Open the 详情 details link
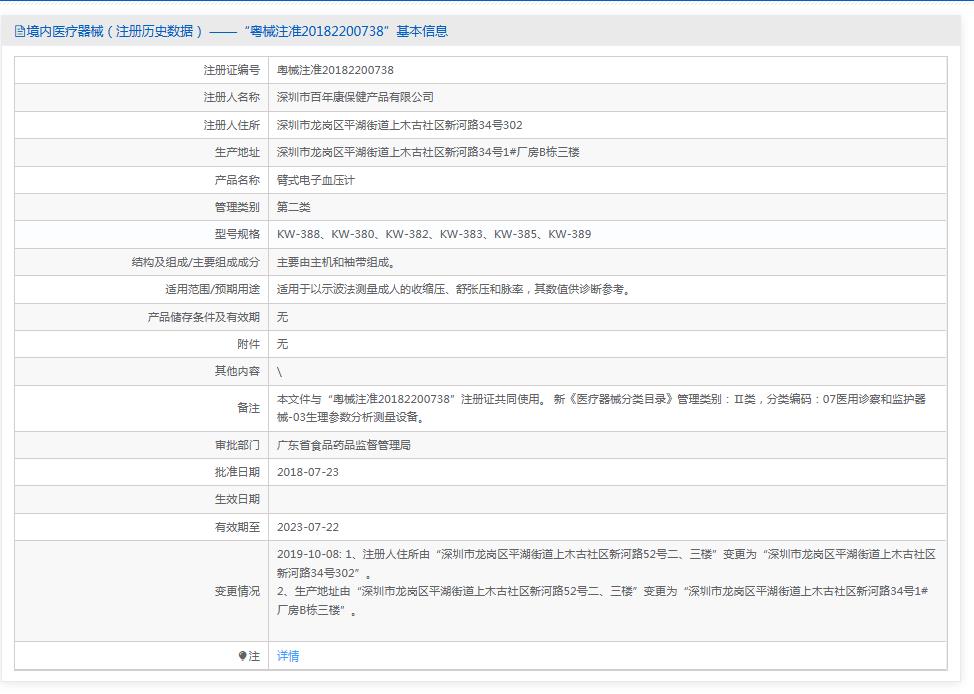 point(290,657)
